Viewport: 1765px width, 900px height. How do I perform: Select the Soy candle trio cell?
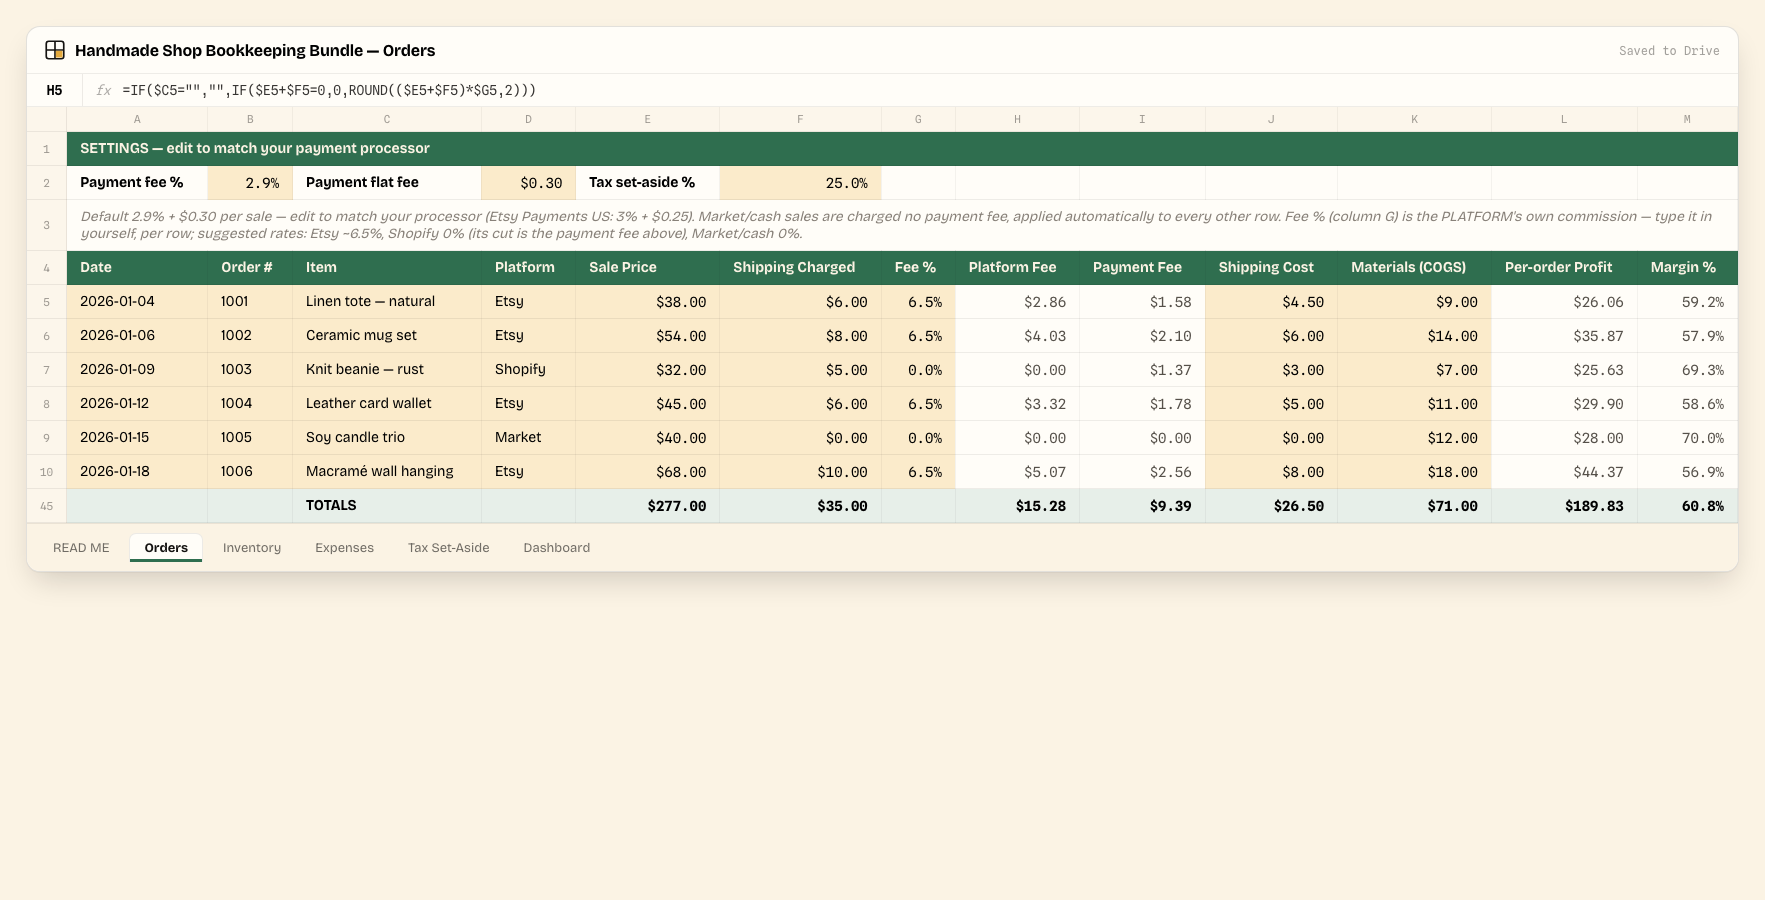(387, 438)
